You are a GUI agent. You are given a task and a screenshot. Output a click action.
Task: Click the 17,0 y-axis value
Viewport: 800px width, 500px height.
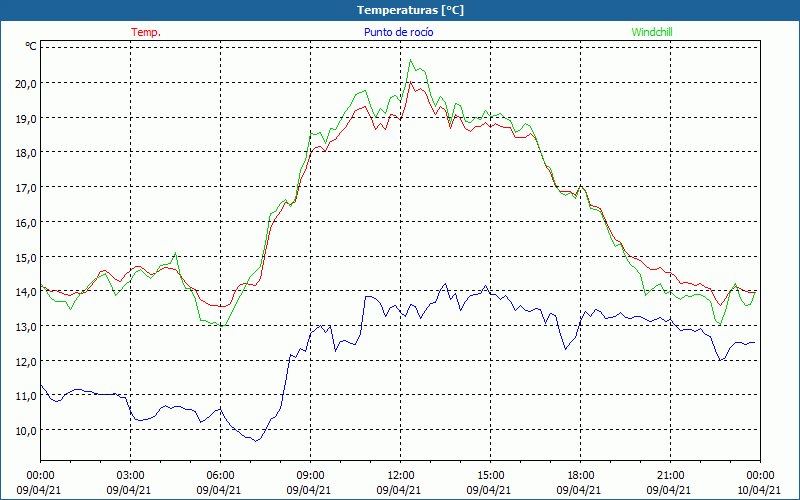pos(26,188)
